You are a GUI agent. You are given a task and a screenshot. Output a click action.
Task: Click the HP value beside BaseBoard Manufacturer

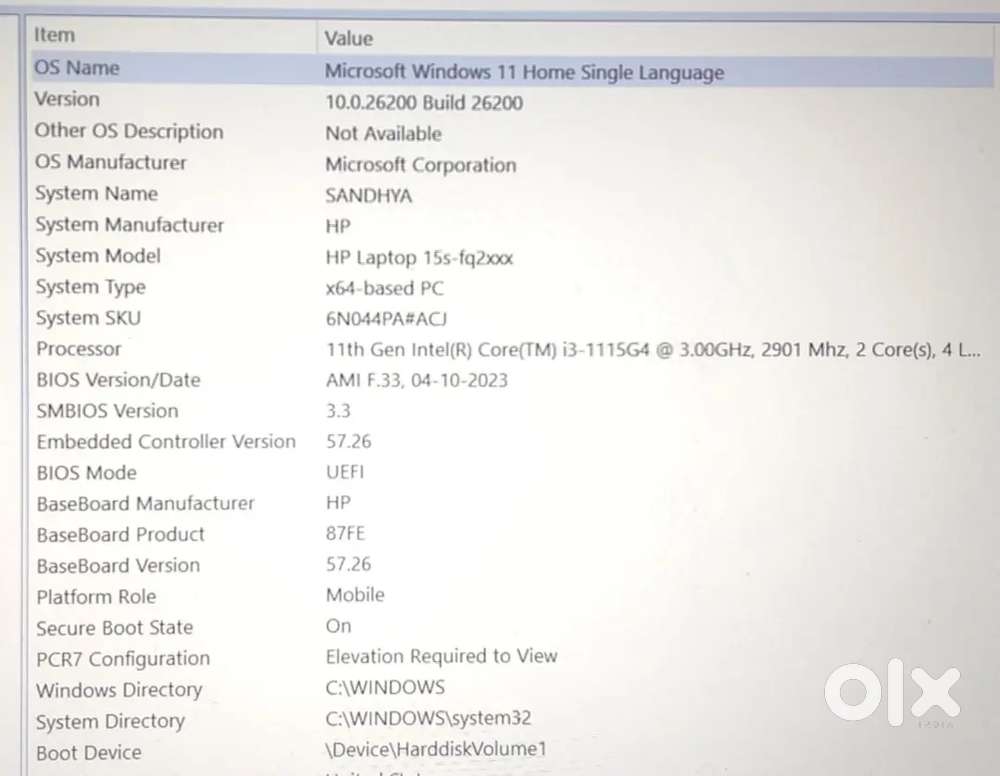pyautogui.click(x=338, y=502)
